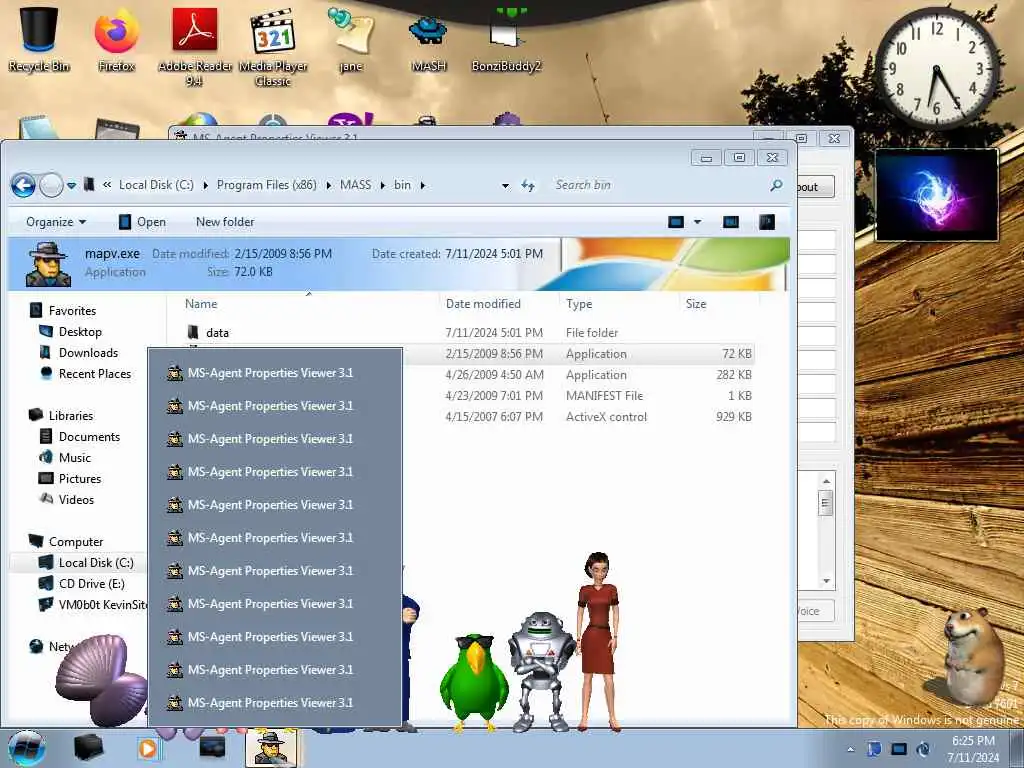Screen dimensions: 1024x768
Task: Select the MANIFEST File row
Action: pyautogui.click(x=578, y=396)
